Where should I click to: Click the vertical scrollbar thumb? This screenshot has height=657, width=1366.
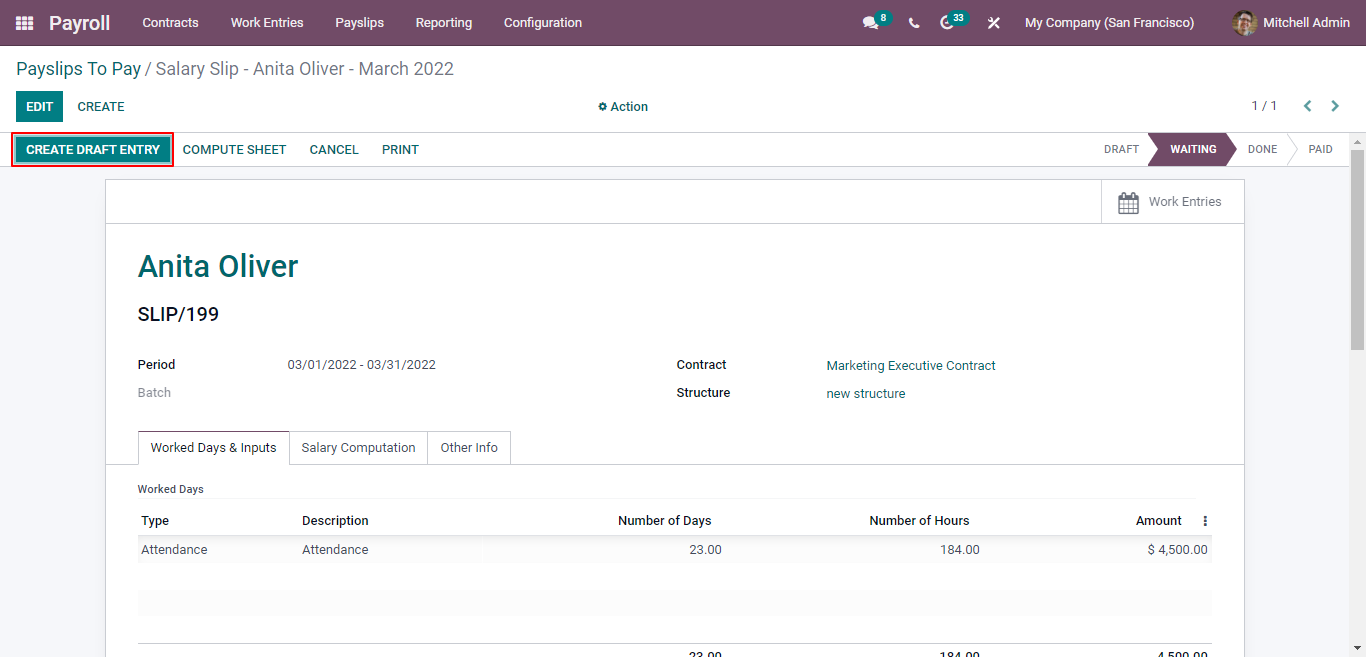pyautogui.click(x=1357, y=250)
